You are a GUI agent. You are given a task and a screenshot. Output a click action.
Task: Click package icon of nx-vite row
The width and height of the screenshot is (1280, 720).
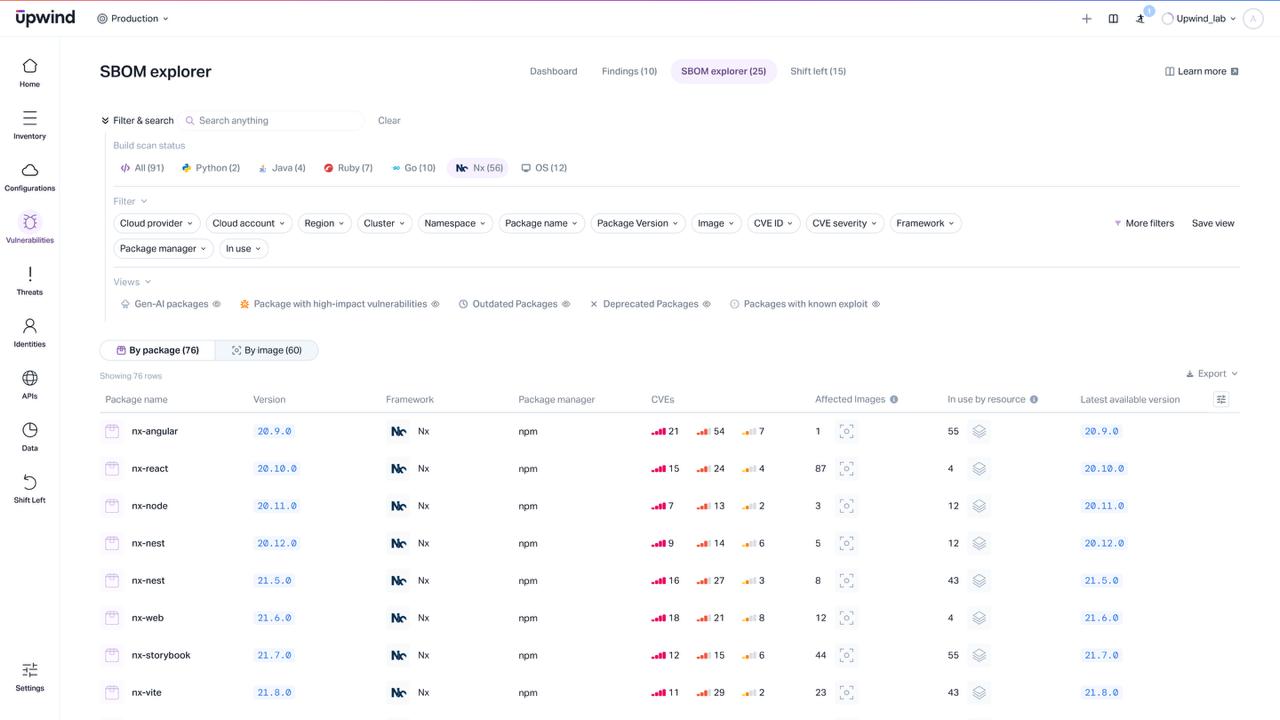click(x=113, y=692)
